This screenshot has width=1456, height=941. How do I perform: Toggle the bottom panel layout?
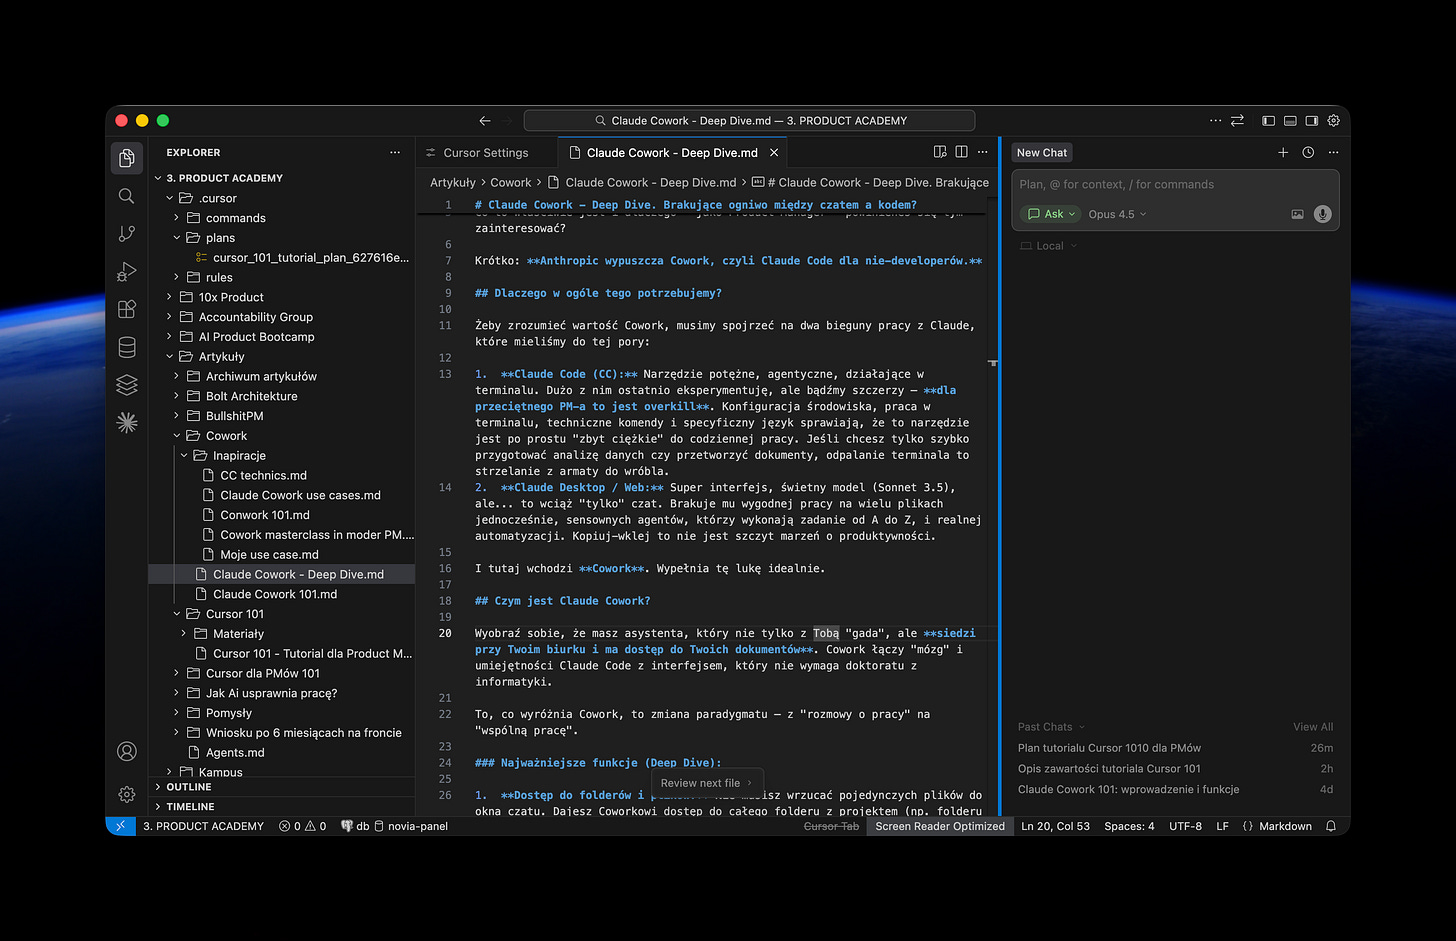tap(1290, 120)
